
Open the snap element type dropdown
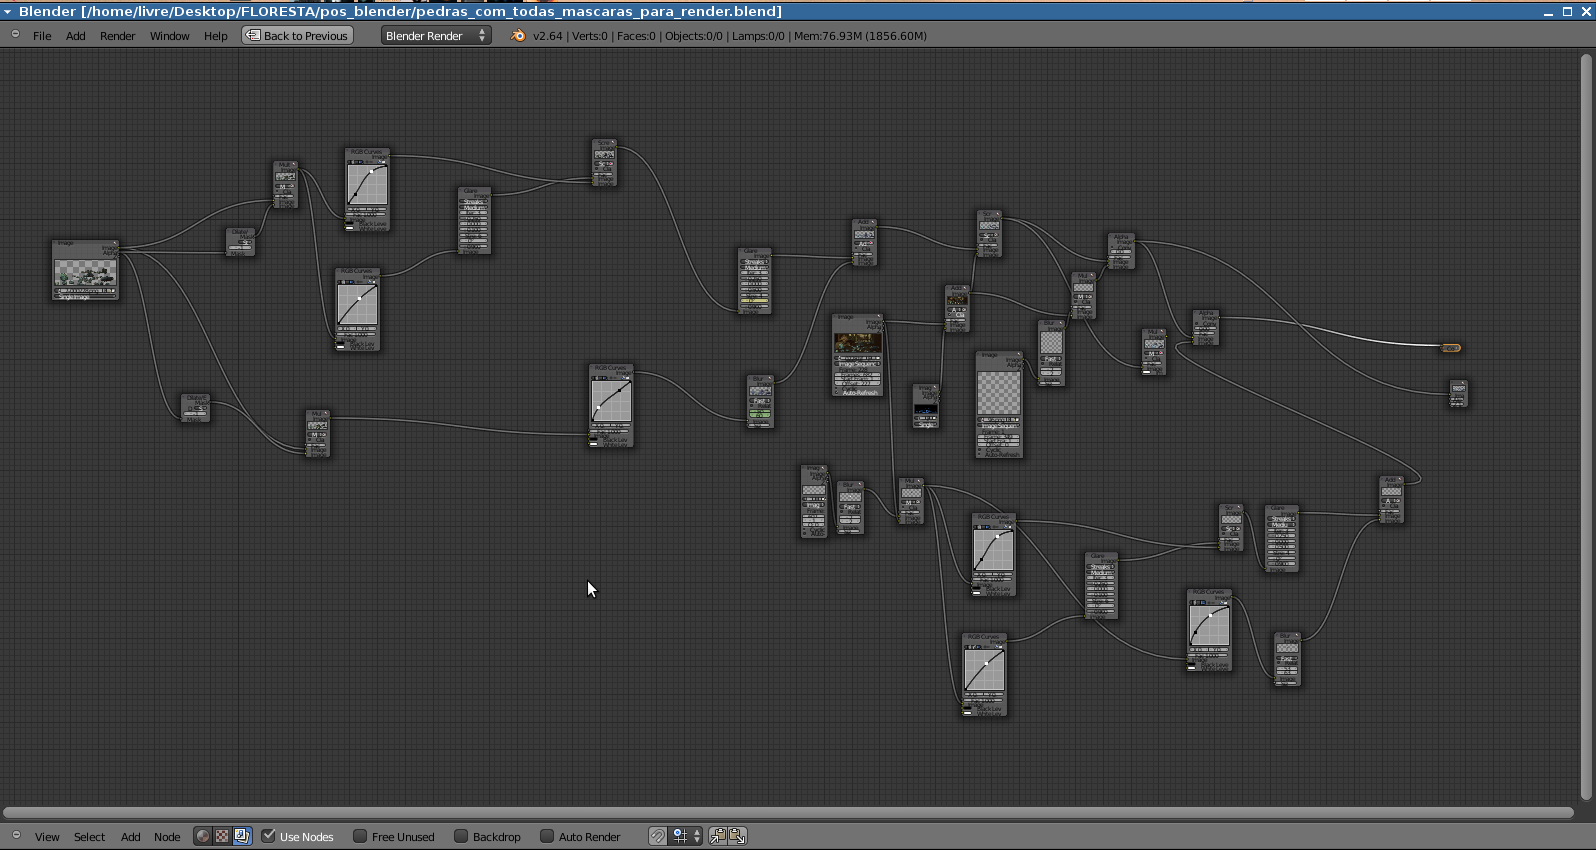pyautogui.click(x=687, y=836)
